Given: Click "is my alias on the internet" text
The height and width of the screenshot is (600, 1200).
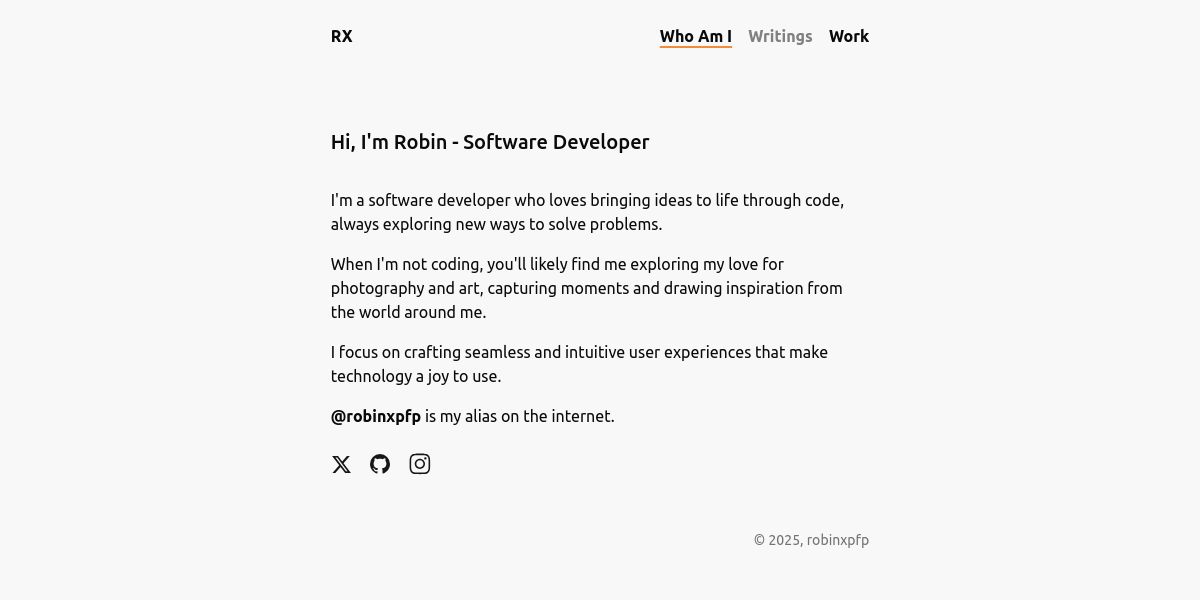Looking at the screenshot, I should [x=520, y=416].
